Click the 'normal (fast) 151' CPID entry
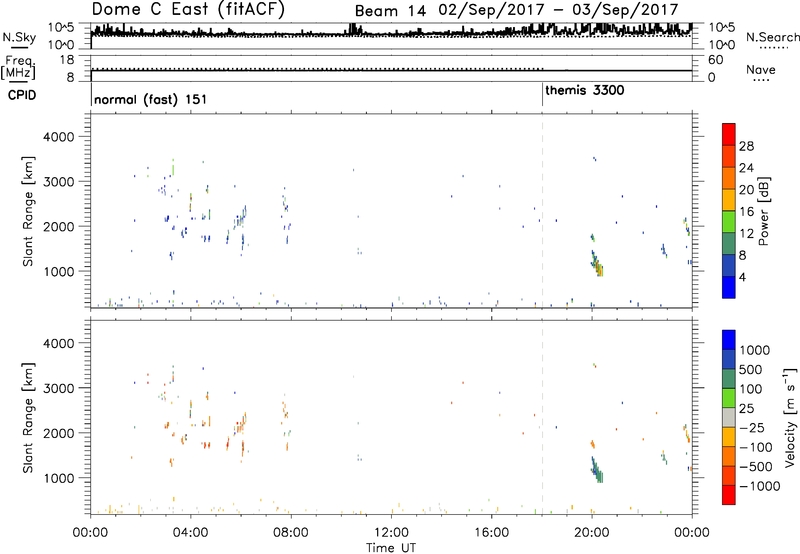This screenshot has height=554, width=800. [x=151, y=99]
